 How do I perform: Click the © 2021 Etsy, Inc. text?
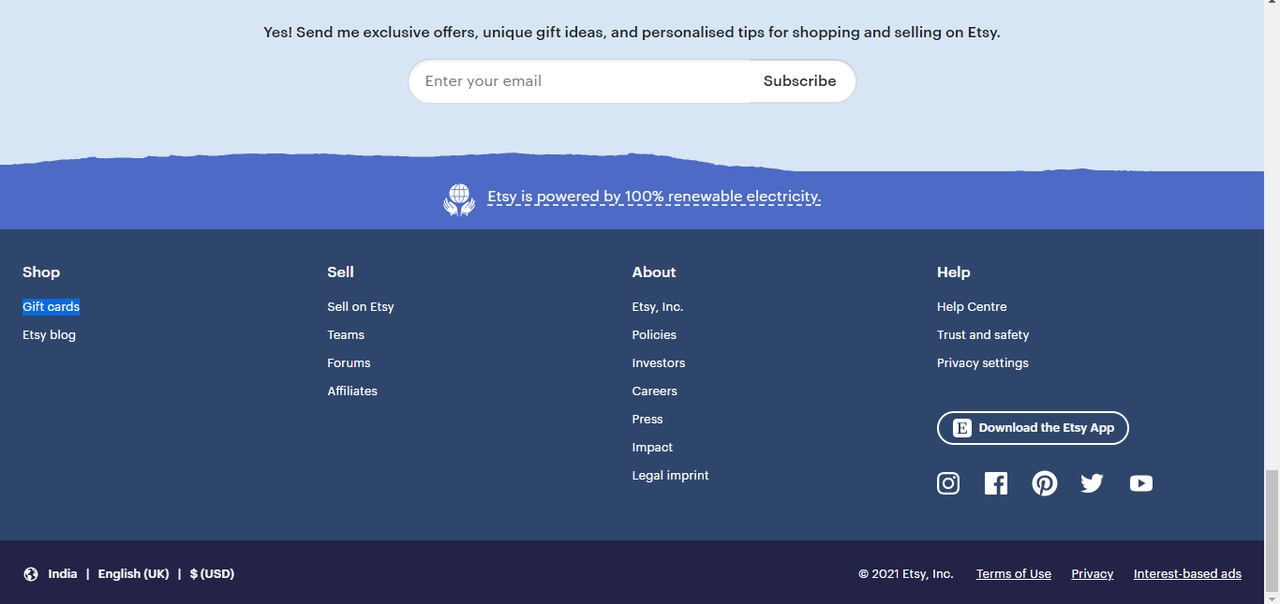[x=906, y=574]
